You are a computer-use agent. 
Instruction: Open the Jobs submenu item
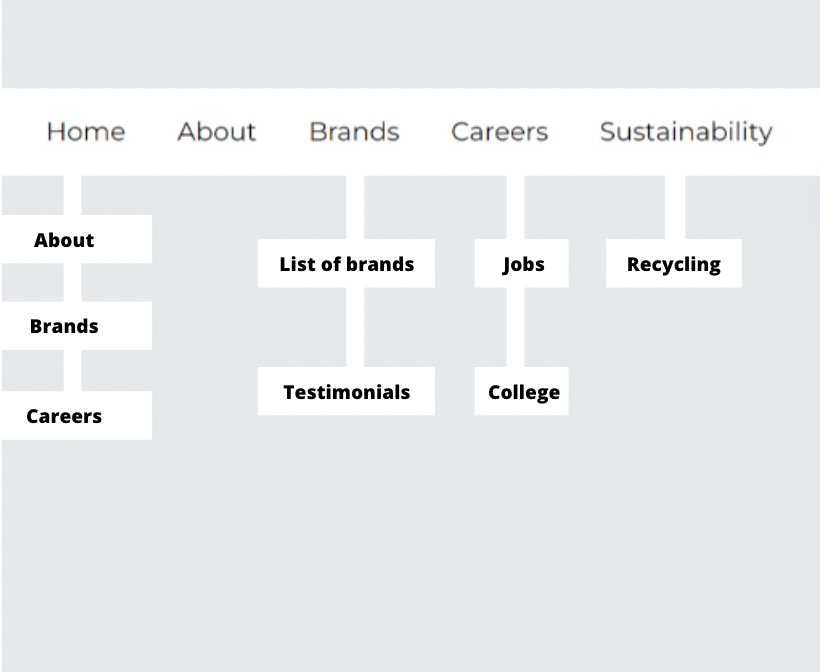(x=521, y=264)
